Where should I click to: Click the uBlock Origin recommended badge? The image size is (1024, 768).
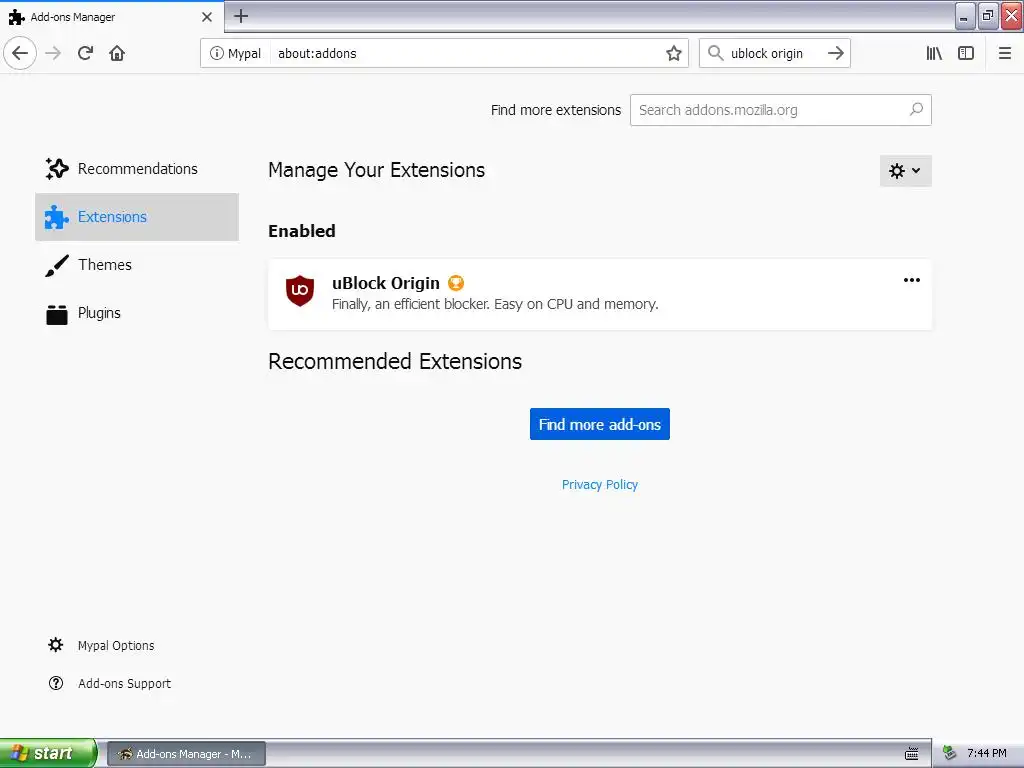[456, 283]
